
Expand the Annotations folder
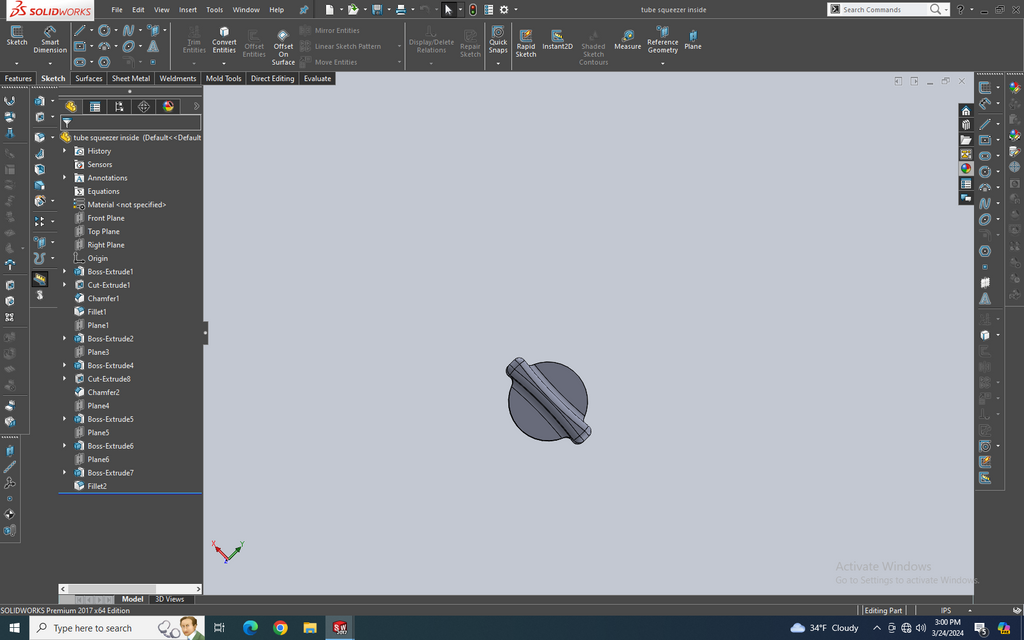point(65,178)
